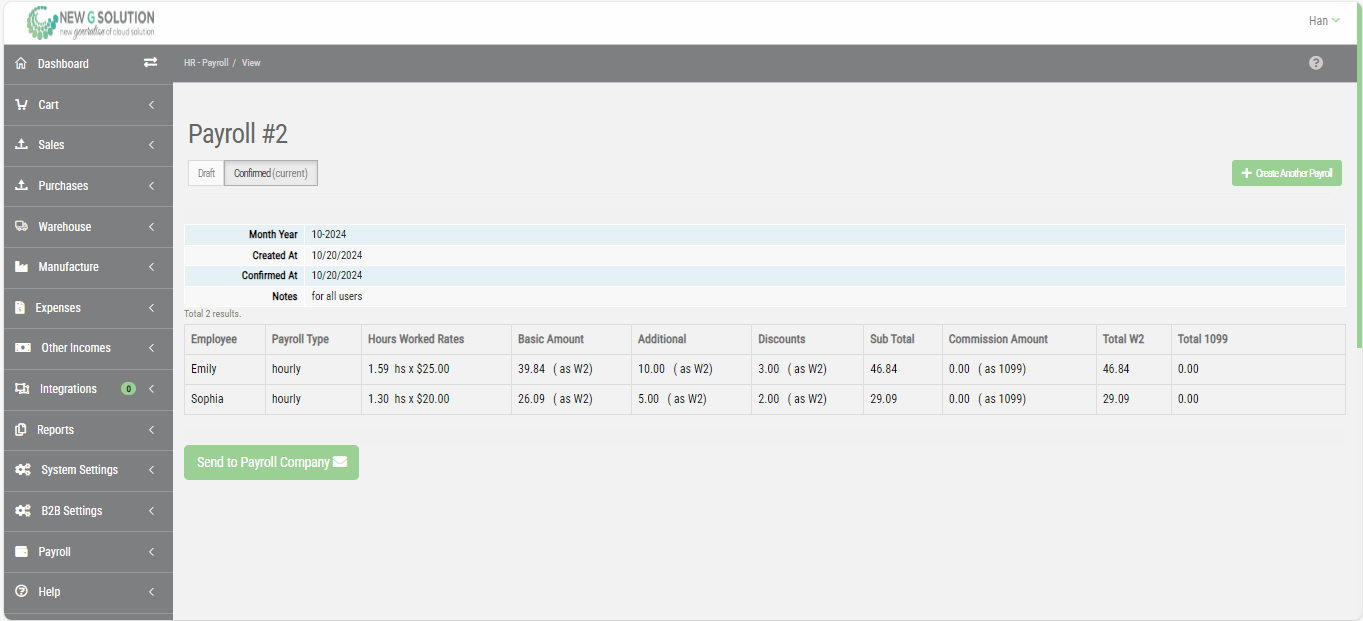Click the Integrations devices icon
The image size is (1363, 621).
click(x=22, y=389)
